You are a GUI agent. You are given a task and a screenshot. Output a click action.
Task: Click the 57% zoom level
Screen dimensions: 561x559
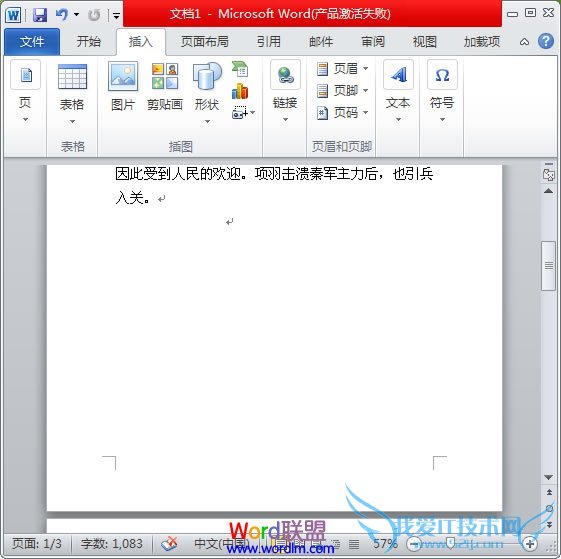click(x=385, y=544)
